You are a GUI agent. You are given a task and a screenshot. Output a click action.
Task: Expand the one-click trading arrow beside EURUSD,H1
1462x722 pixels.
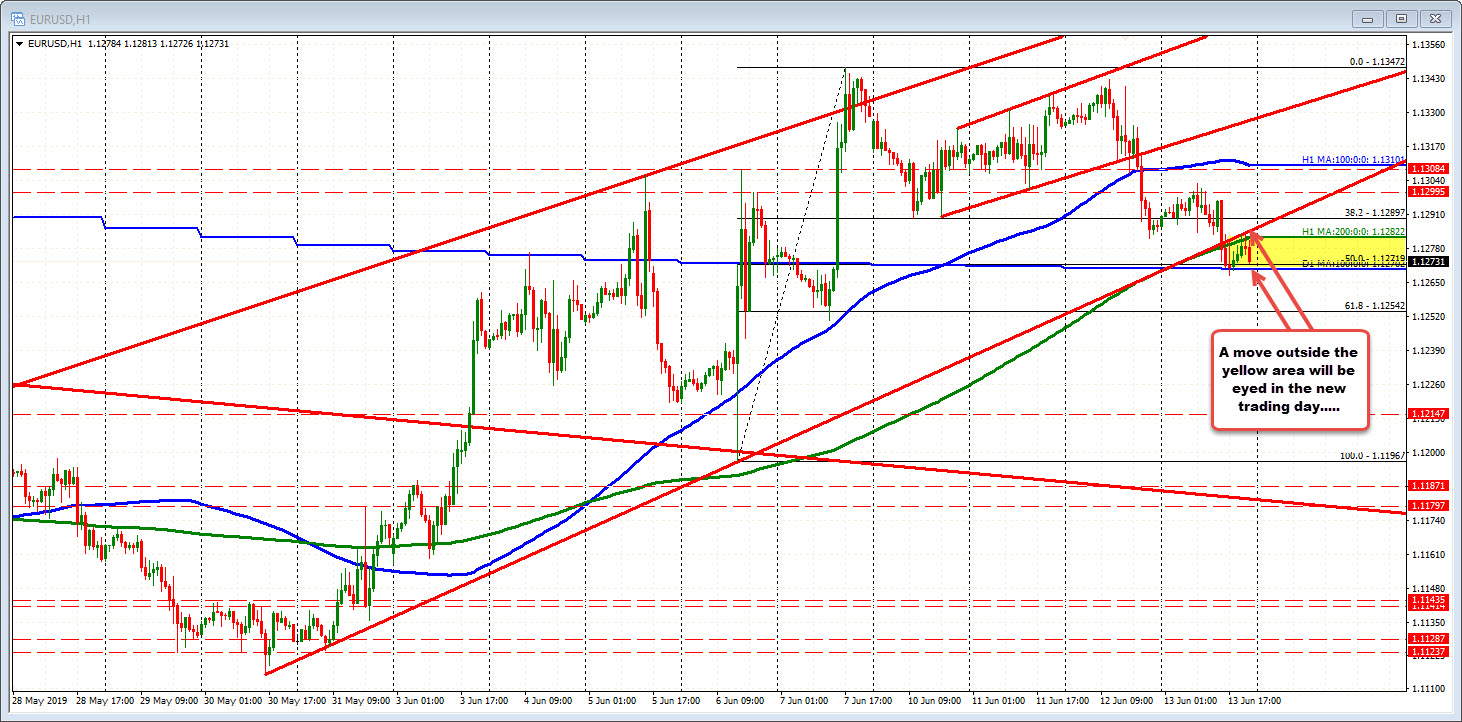[20, 43]
